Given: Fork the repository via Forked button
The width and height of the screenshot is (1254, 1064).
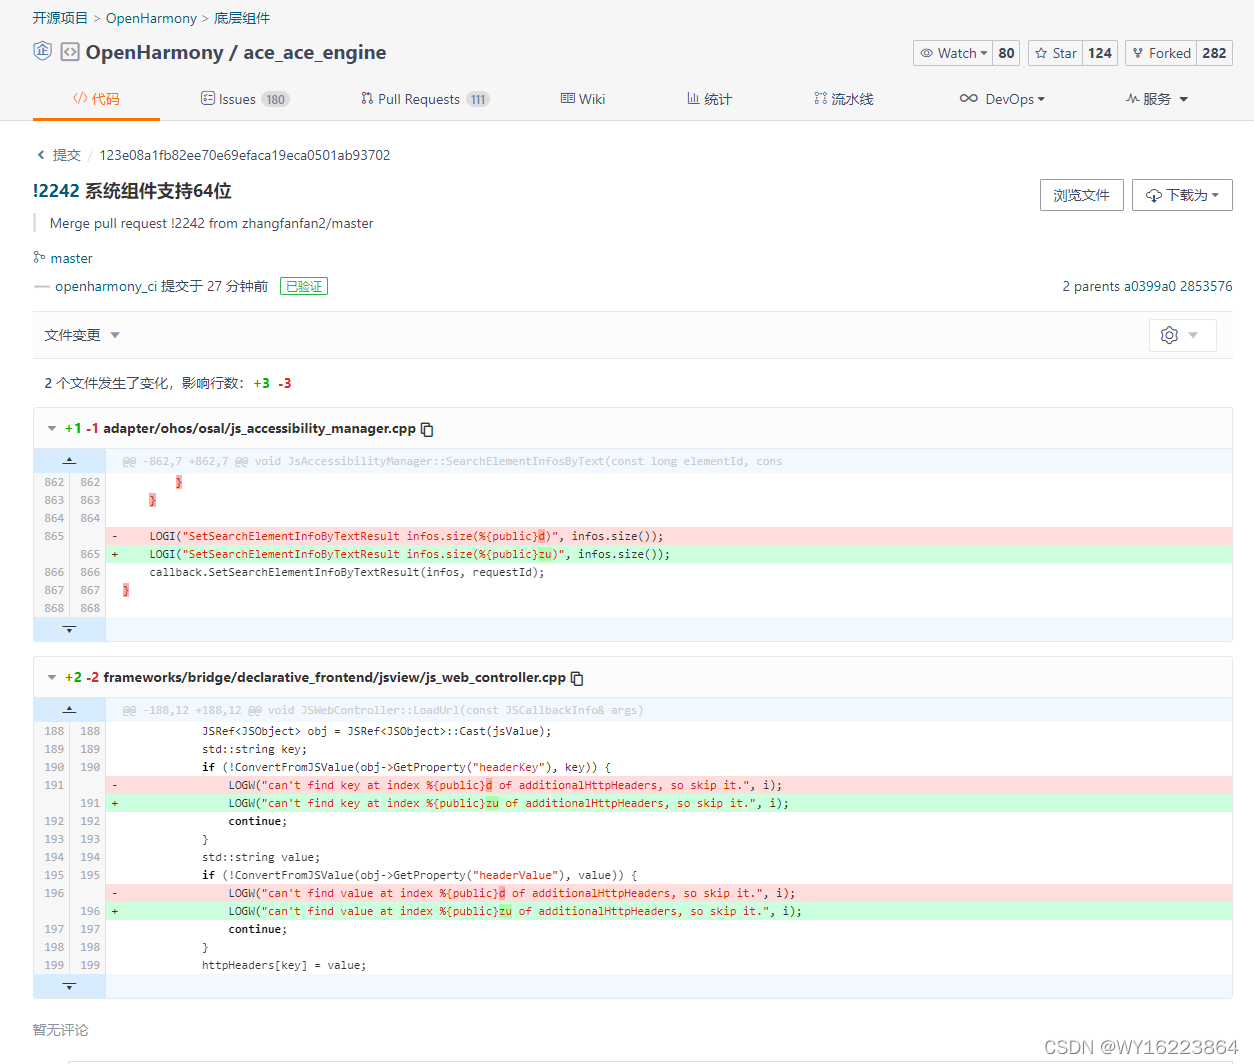Looking at the screenshot, I should 1161,53.
